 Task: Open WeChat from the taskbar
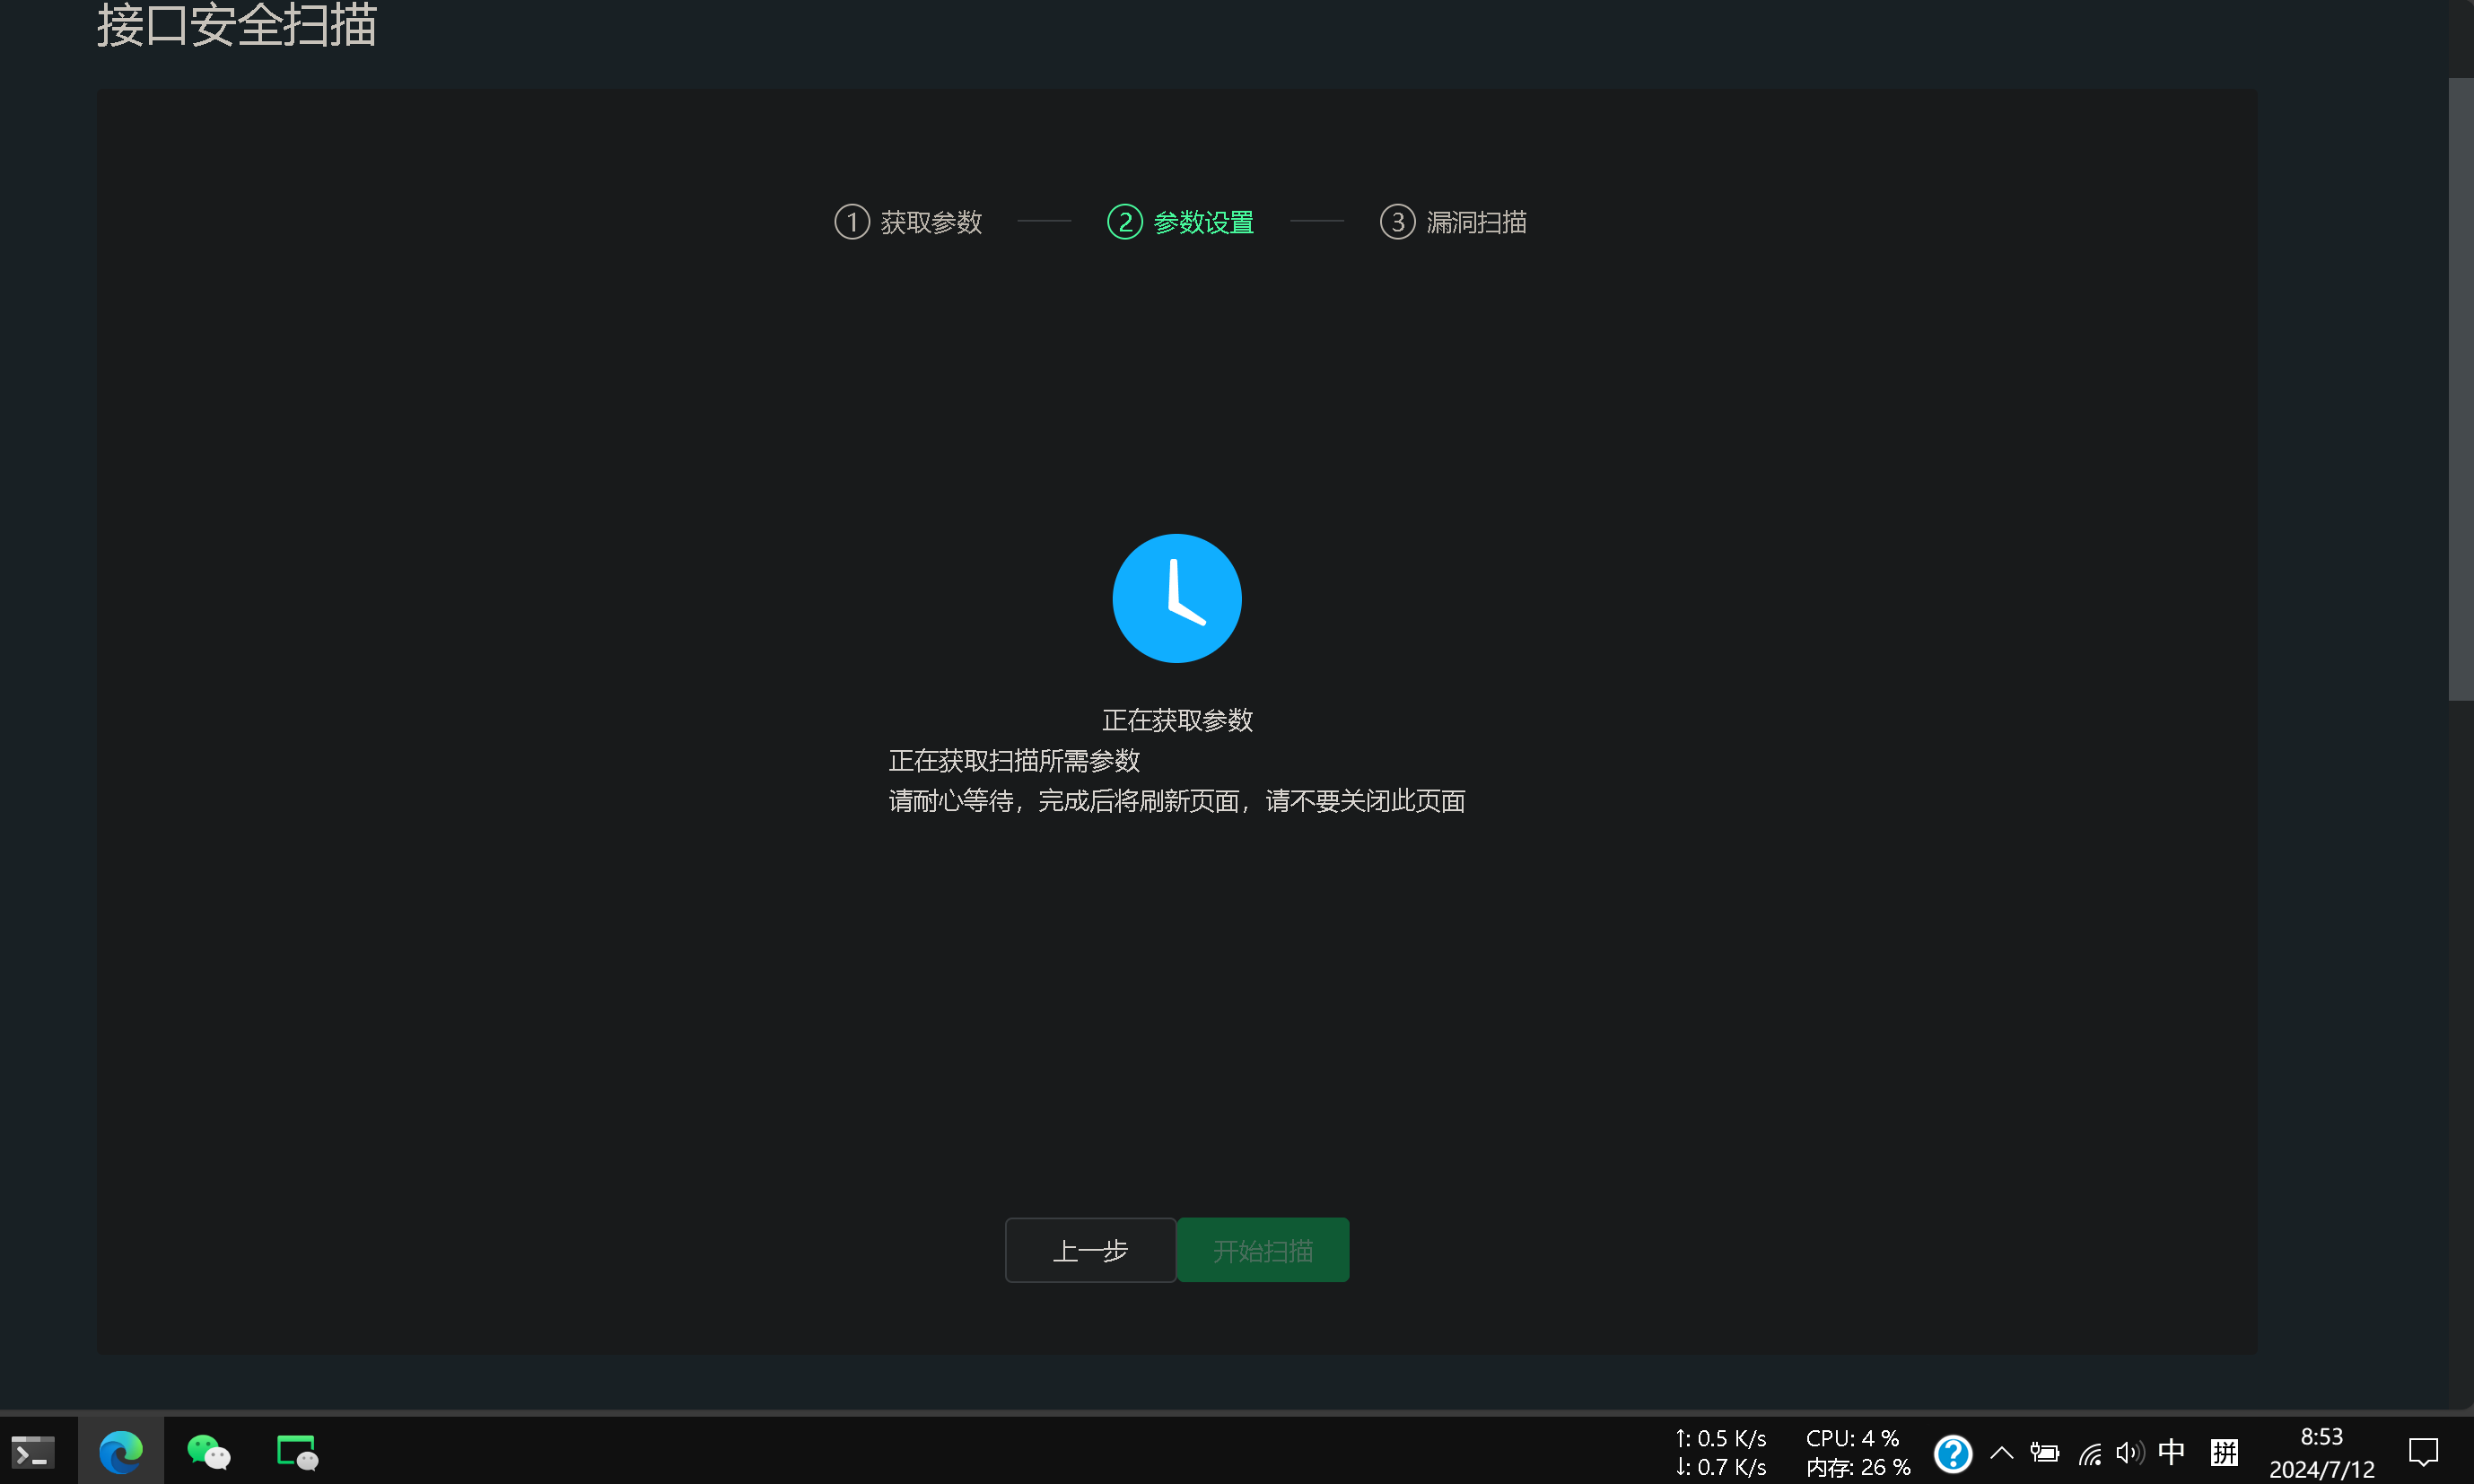[209, 1452]
